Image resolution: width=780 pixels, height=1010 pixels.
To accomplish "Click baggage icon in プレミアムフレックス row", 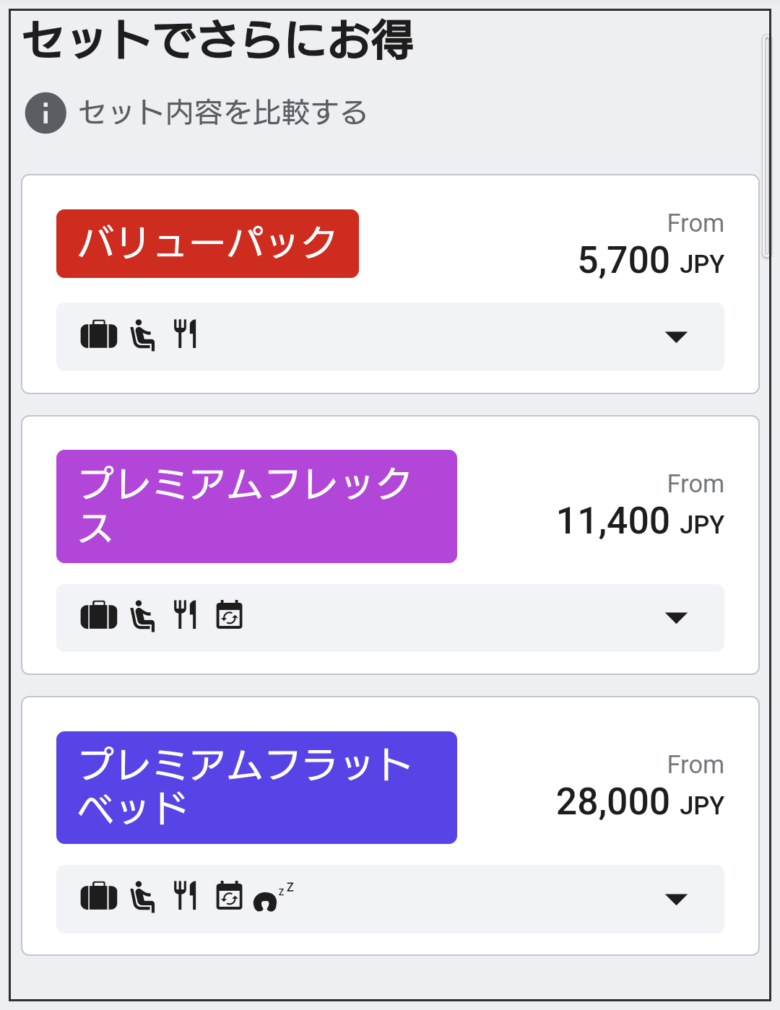I will coord(99,615).
